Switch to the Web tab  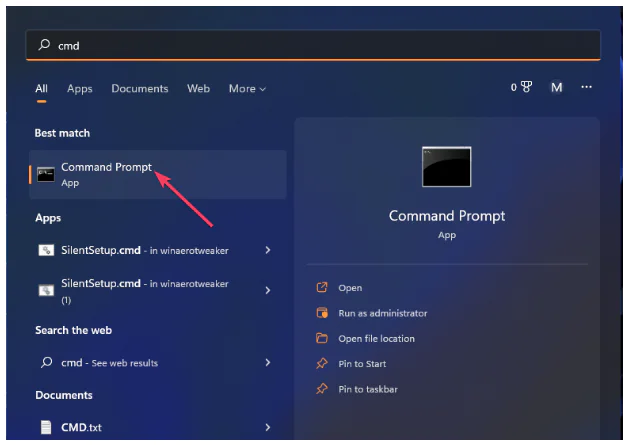pos(199,89)
